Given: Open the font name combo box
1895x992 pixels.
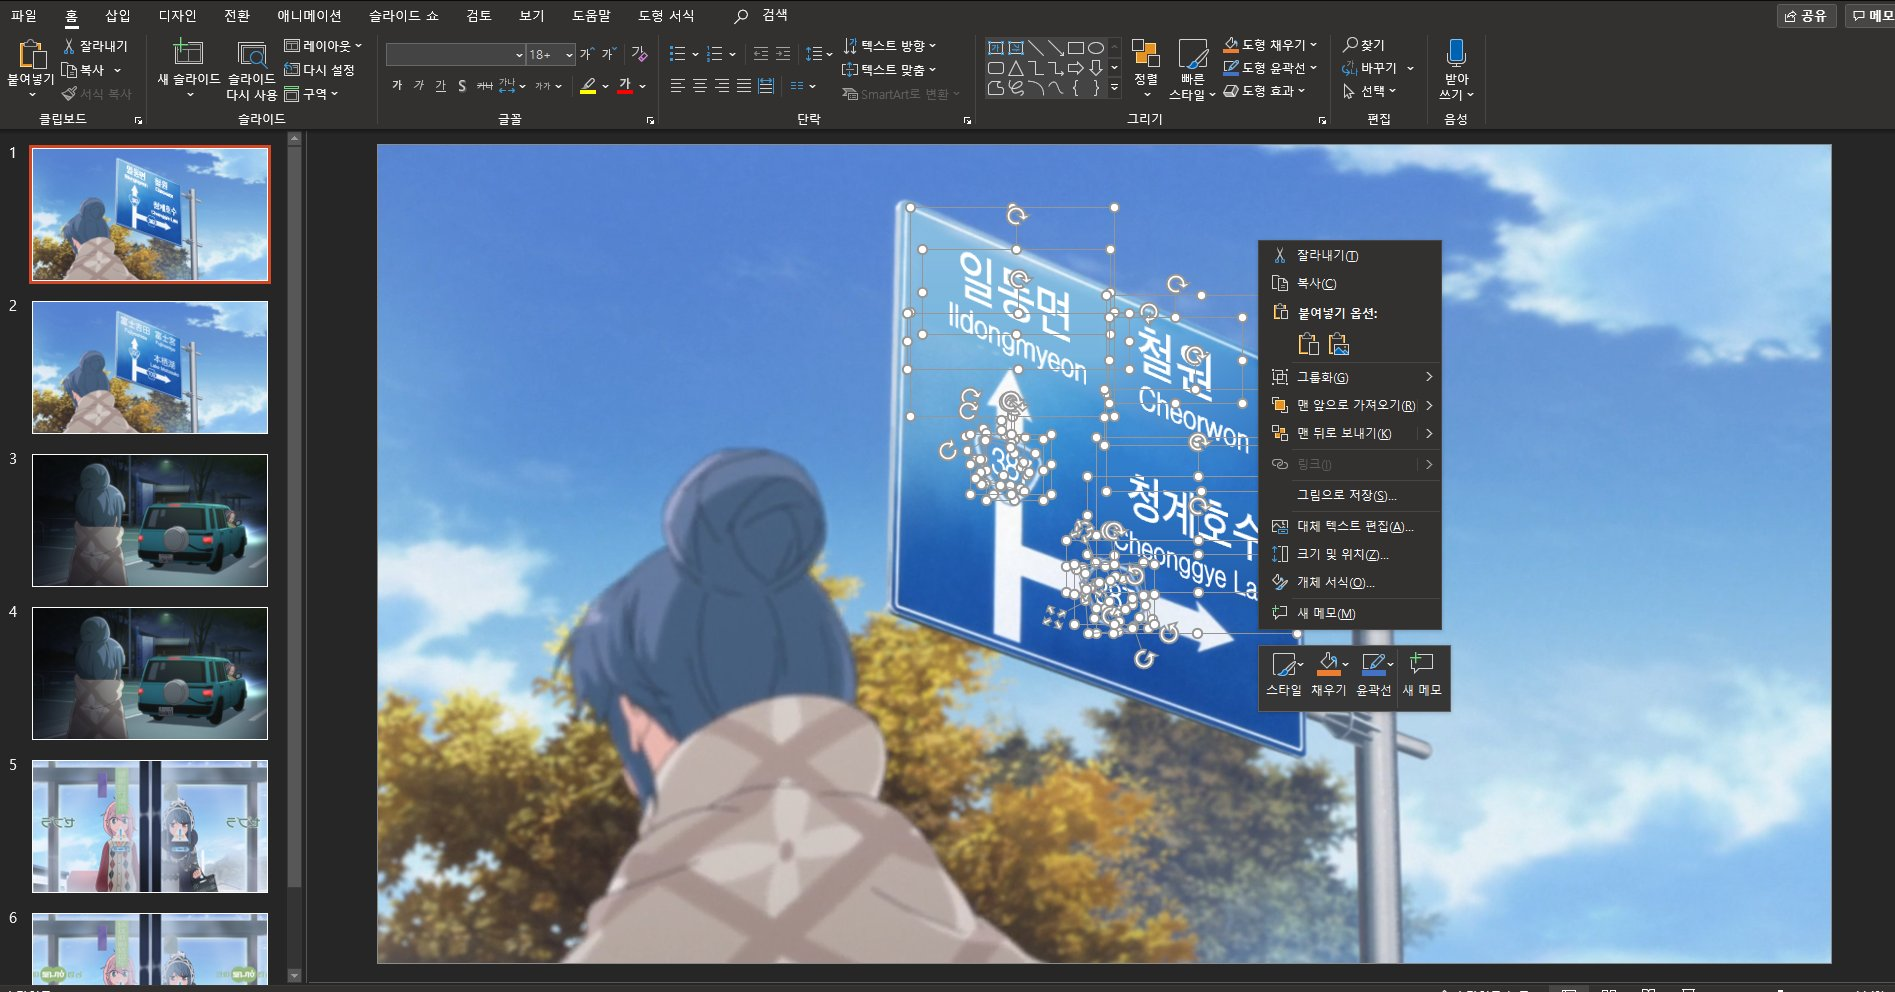Looking at the screenshot, I should [x=456, y=54].
